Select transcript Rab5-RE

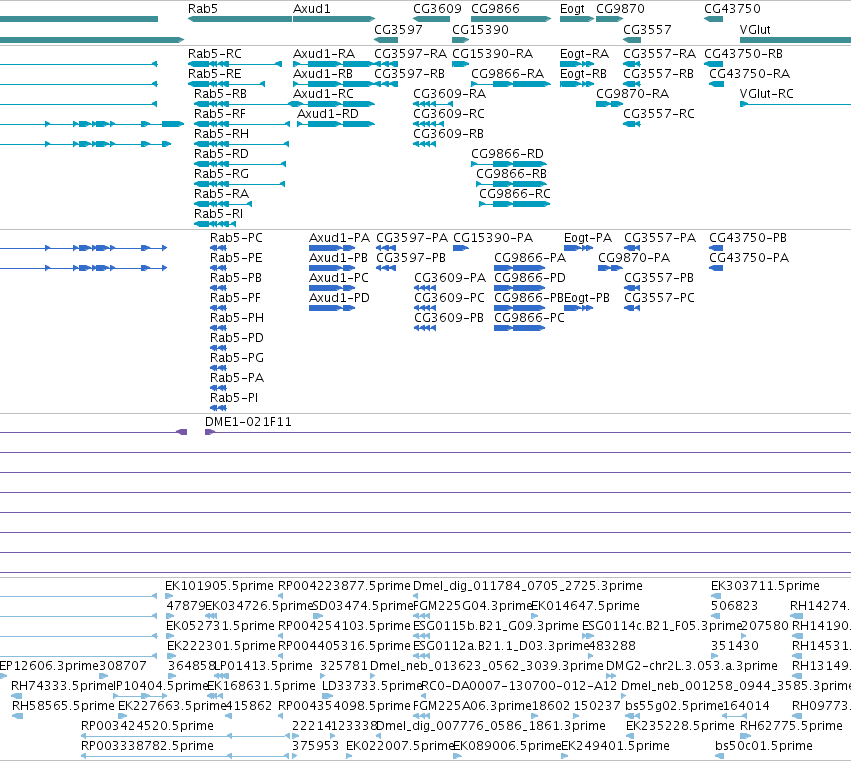pos(214,74)
